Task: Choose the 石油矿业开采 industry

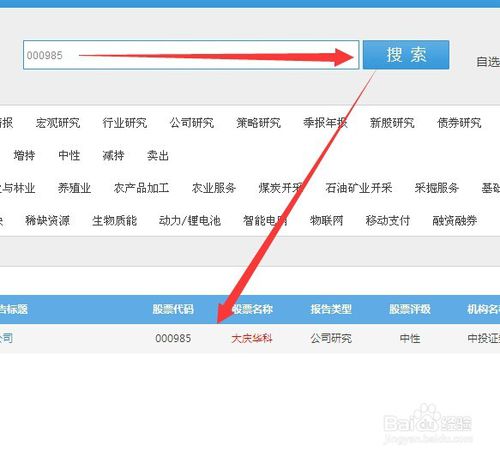Action: (x=359, y=188)
